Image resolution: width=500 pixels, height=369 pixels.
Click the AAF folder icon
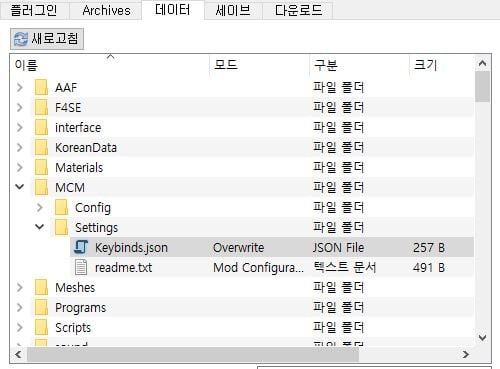(x=41, y=88)
